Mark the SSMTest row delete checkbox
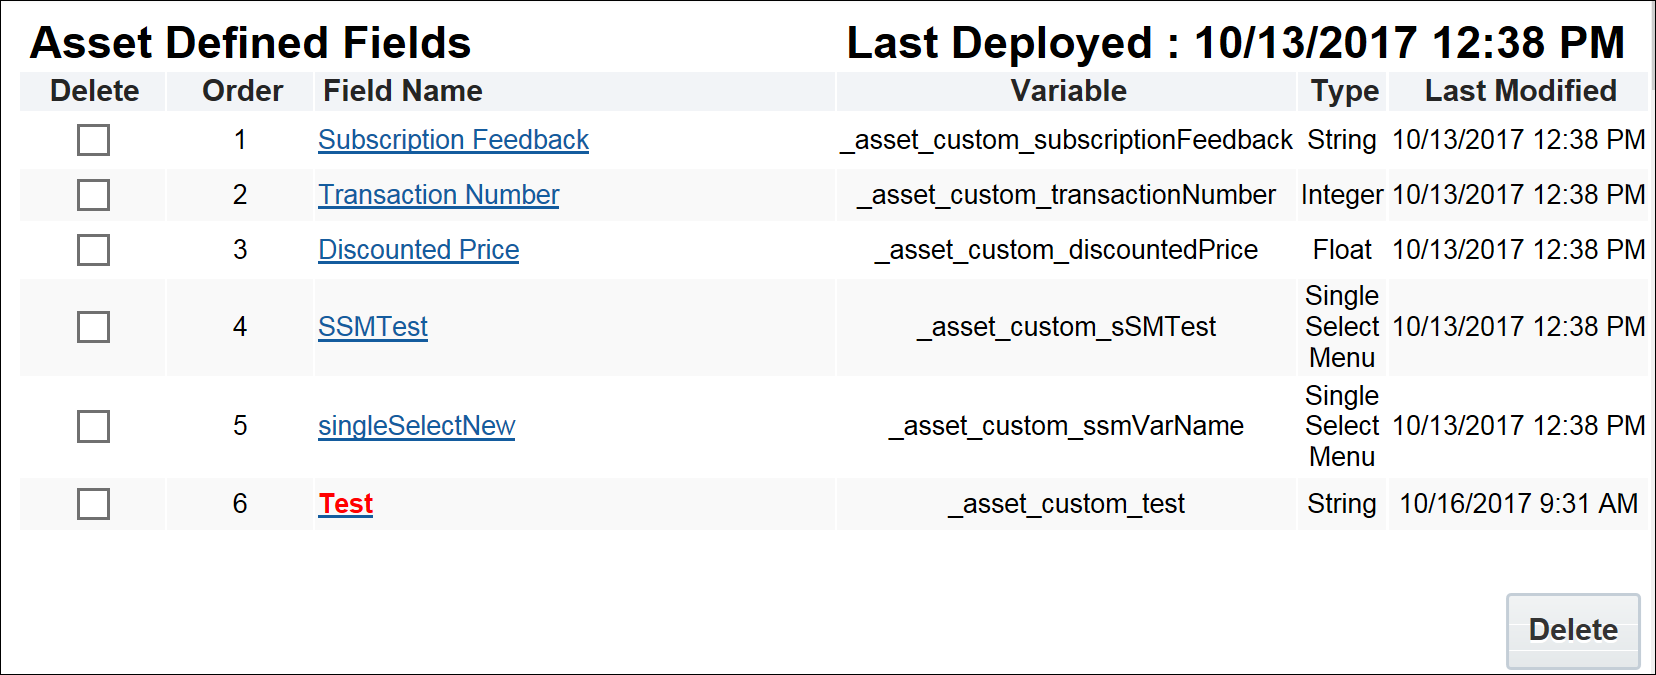Image resolution: width=1656 pixels, height=675 pixels. tap(93, 327)
